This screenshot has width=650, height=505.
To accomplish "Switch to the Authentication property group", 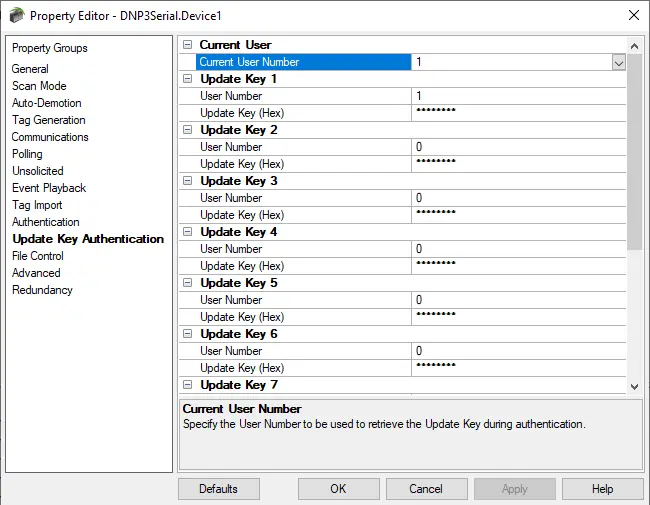I will 46,222.
